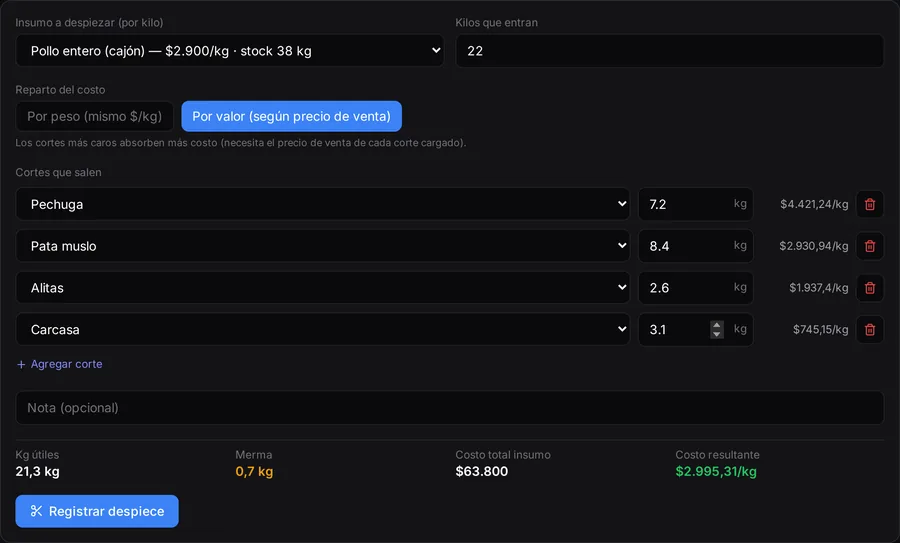900x543 pixels.
Task: Click the 21,3 kg useful kilos value
Action: [x=37, y=471]
